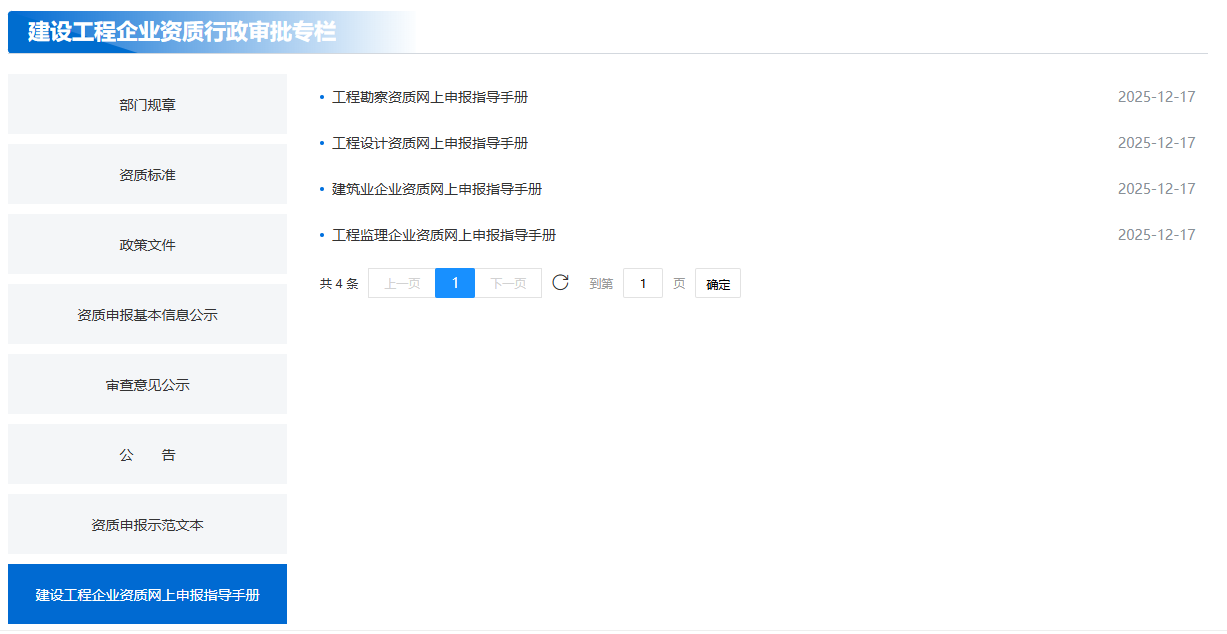Viewport: 1227px width, 634px height.
Task: Switch to the 资质标准 tab
Action: coord(147,174)
